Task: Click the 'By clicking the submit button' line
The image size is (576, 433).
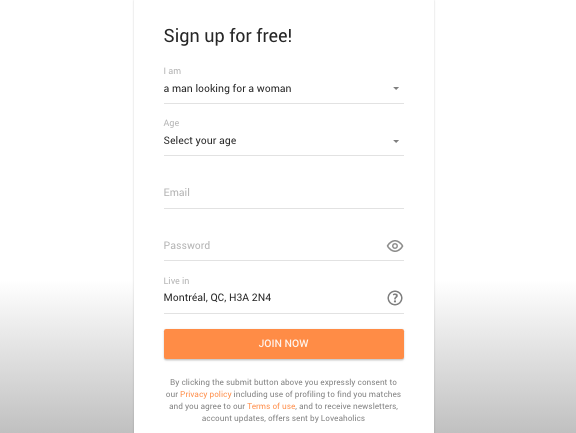Action: point(284,382)
